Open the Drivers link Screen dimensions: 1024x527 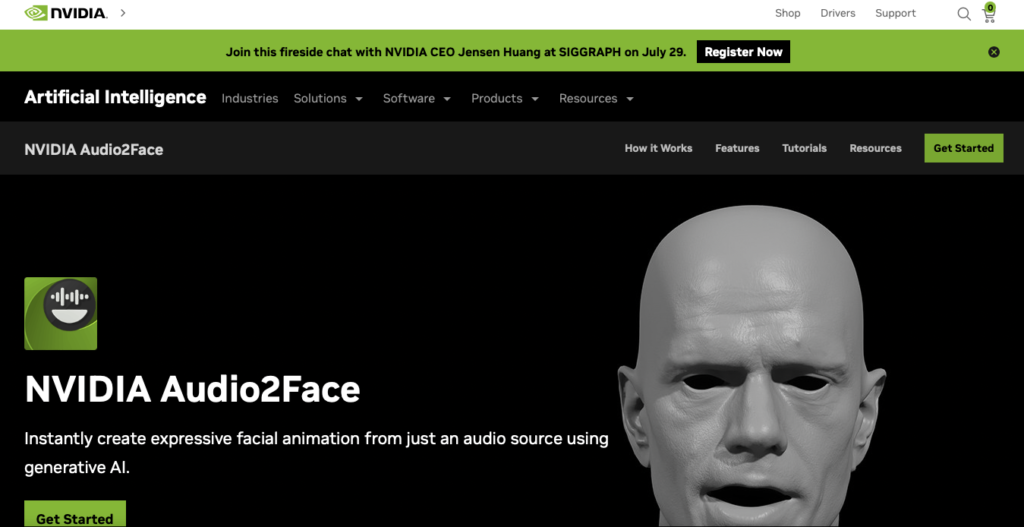pyautogui.click(x=838, y=13)
